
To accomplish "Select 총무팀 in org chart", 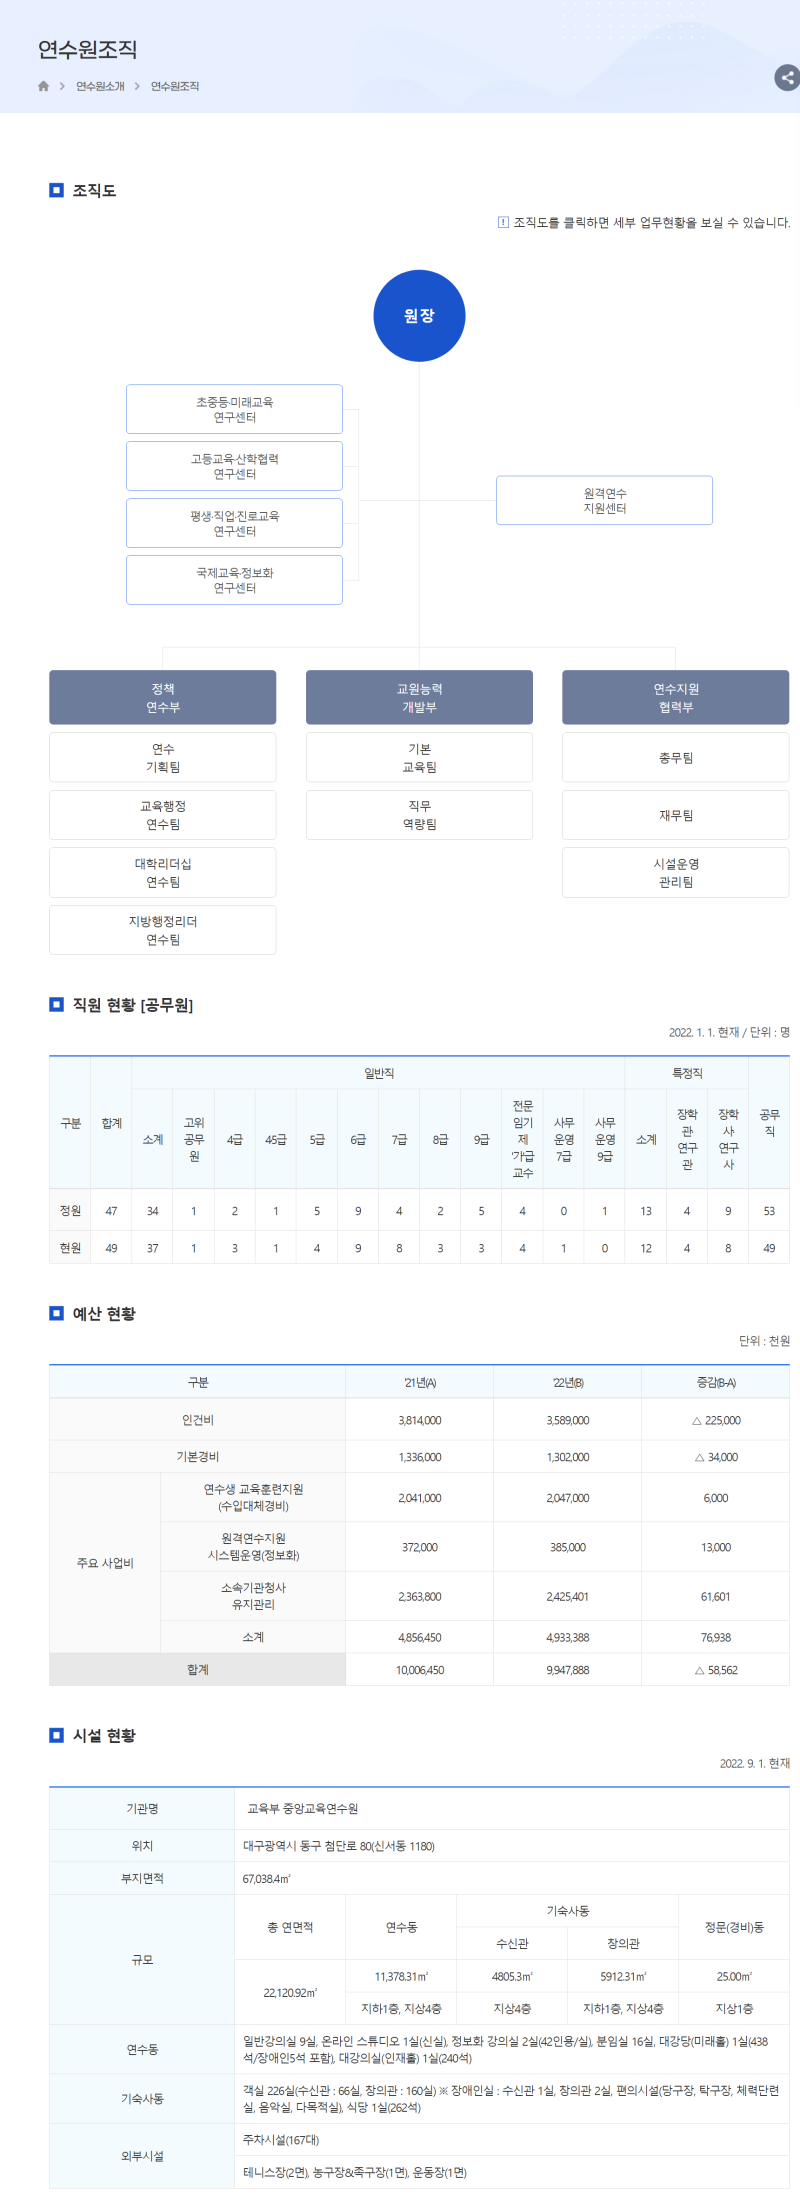I will point(675,758).
